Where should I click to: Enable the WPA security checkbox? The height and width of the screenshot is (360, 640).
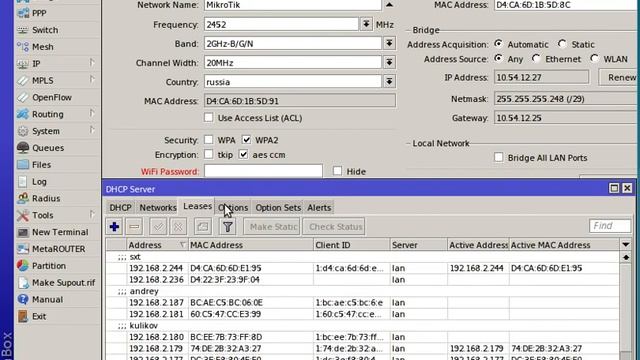pos(209,140)
